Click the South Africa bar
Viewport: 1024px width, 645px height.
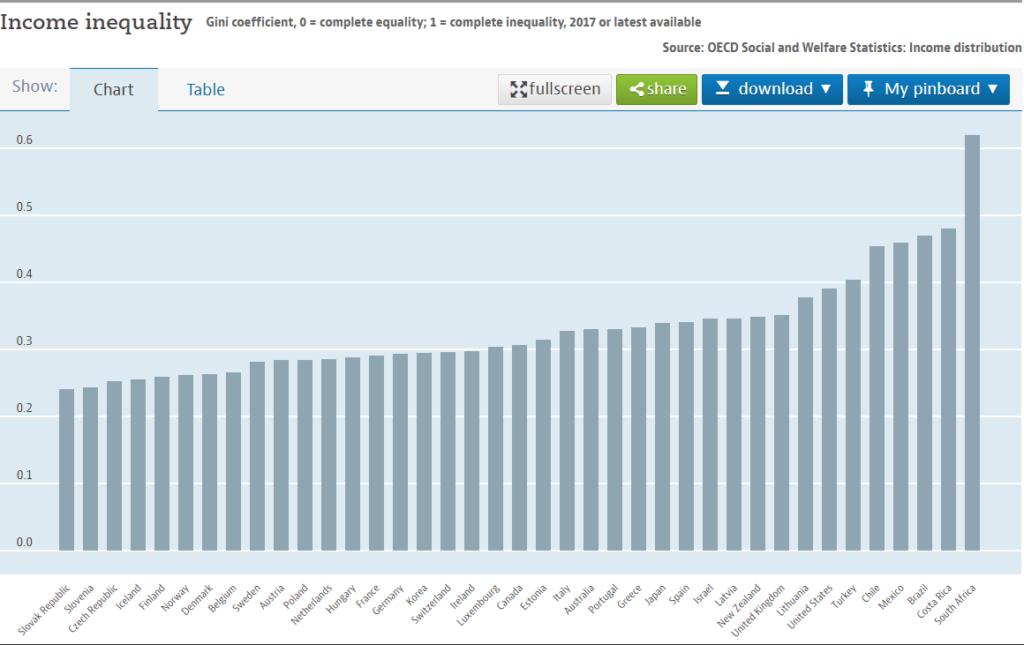(x=972, y=343)
